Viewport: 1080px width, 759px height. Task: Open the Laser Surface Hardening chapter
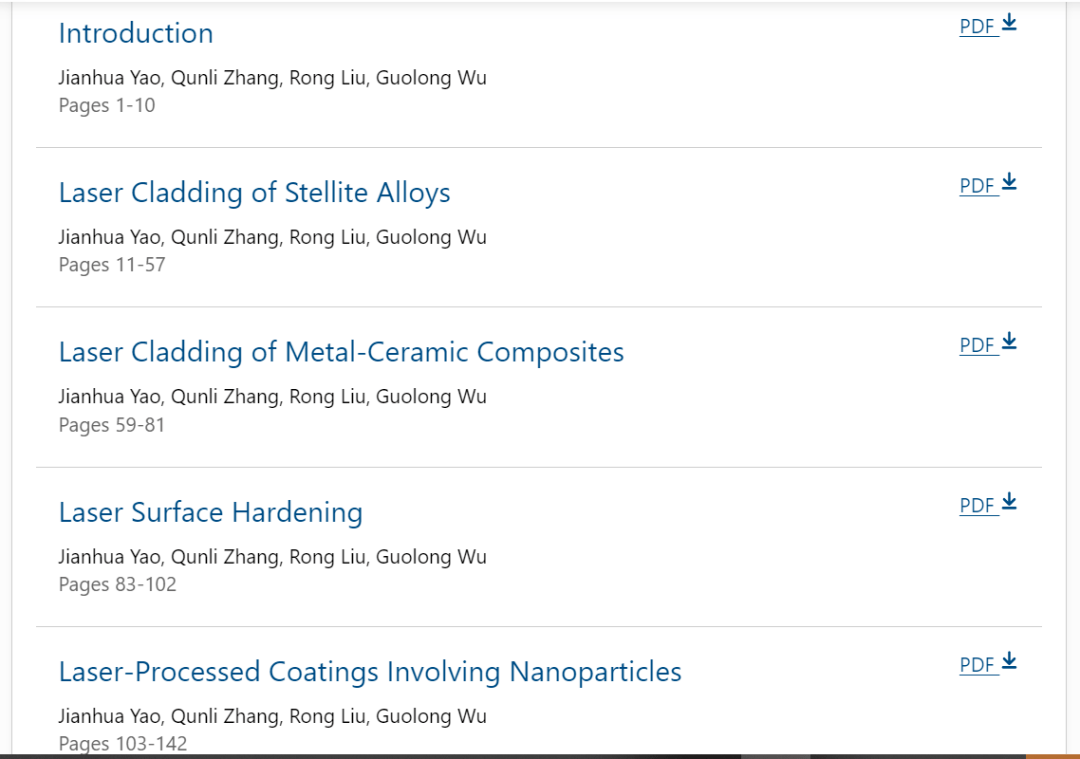tap(210, 512)
